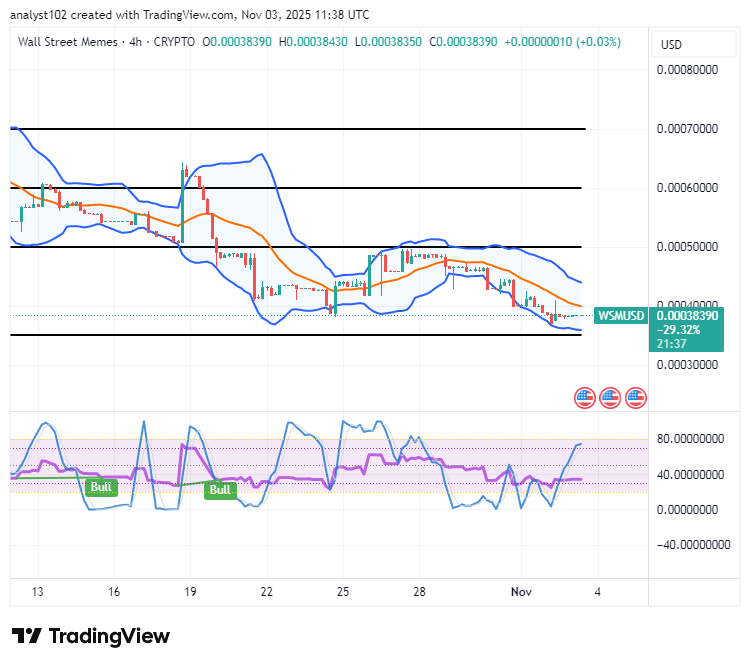Viewport: 750px width, 666px height.
Task: Click the date 28 on the time axis
Action: coord(419,592)
